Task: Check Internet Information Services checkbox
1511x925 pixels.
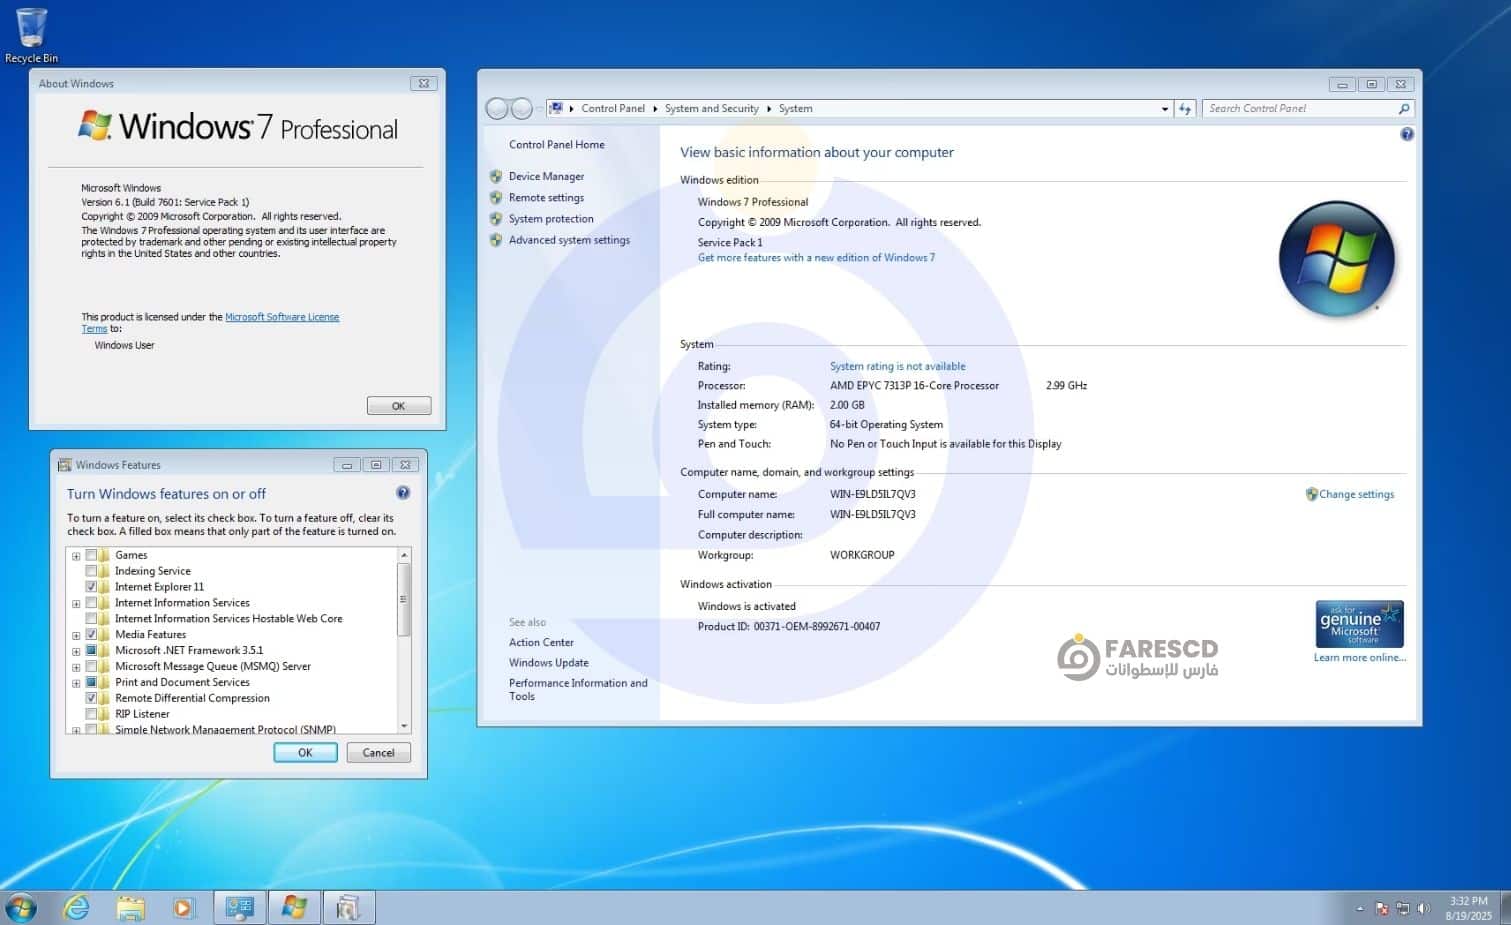Action: 91,603
